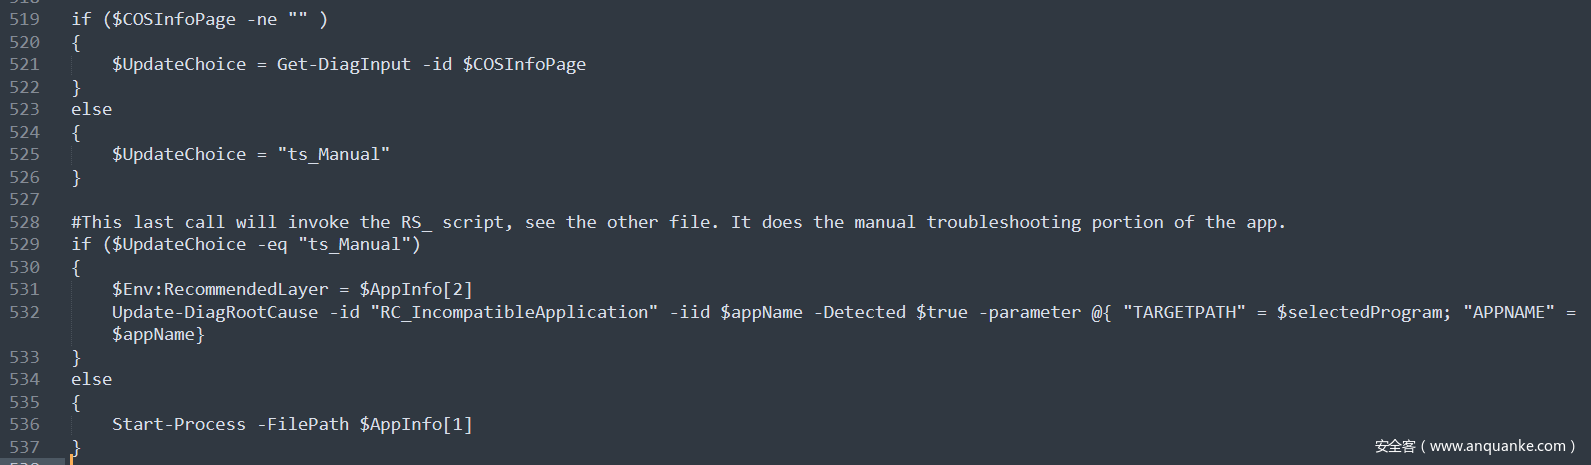The width and height of the screenshot is (1591, 465).
Task: Click $AppInfo[1] on the Start-Process line
Action: coord(416,424)
